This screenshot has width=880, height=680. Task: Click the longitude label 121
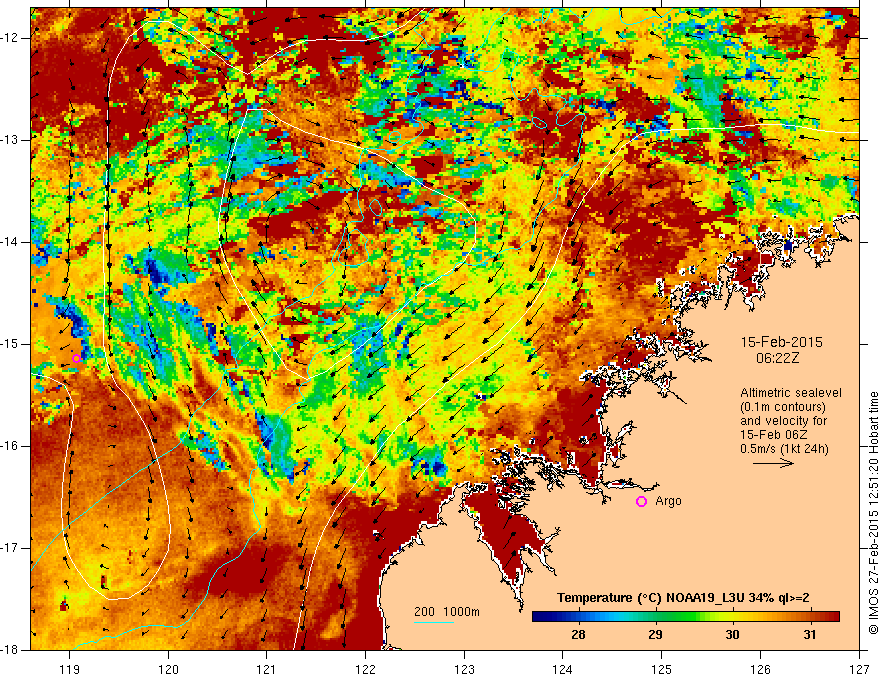[x=267, y=669]
